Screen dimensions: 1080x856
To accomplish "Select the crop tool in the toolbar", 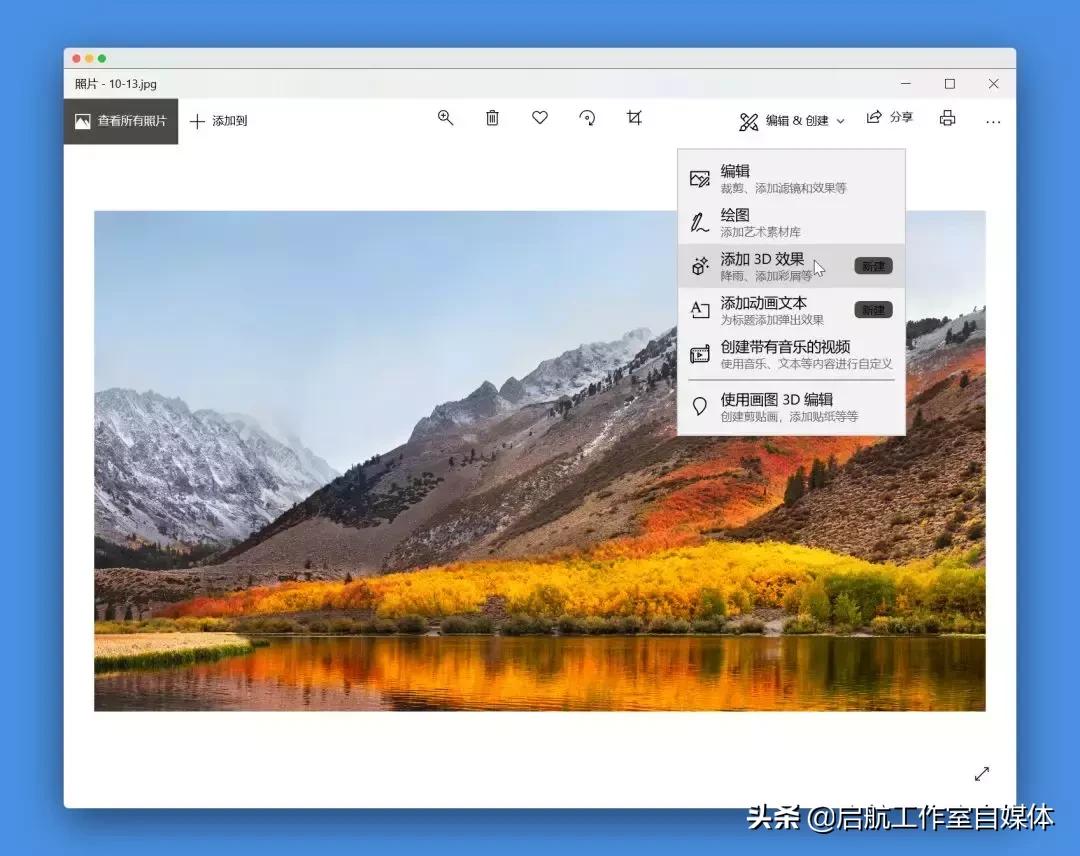I will coord(634,117).
